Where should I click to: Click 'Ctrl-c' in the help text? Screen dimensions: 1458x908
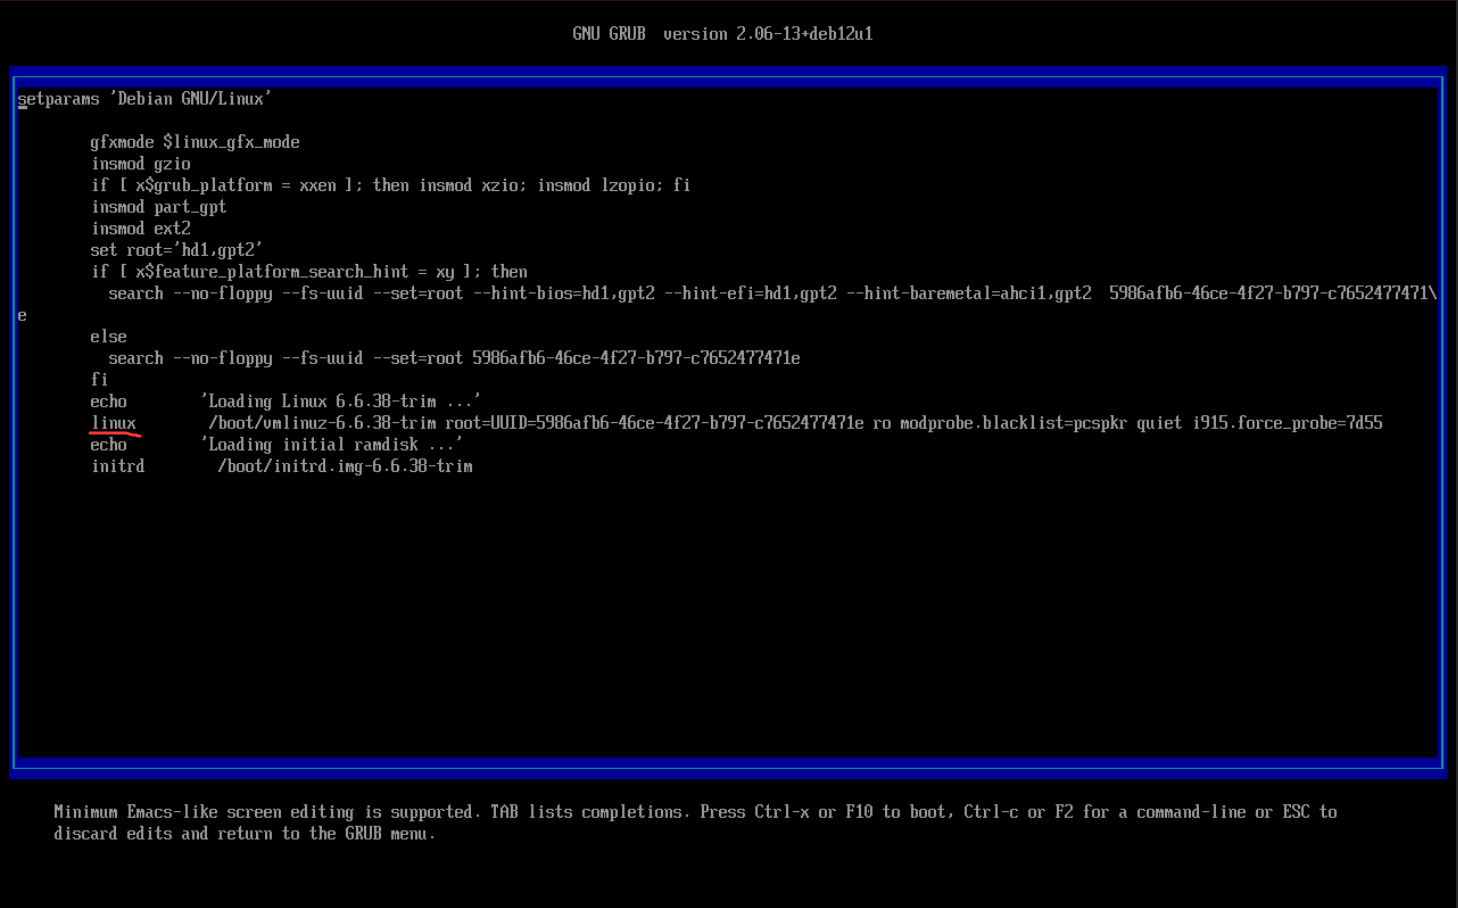991,812
